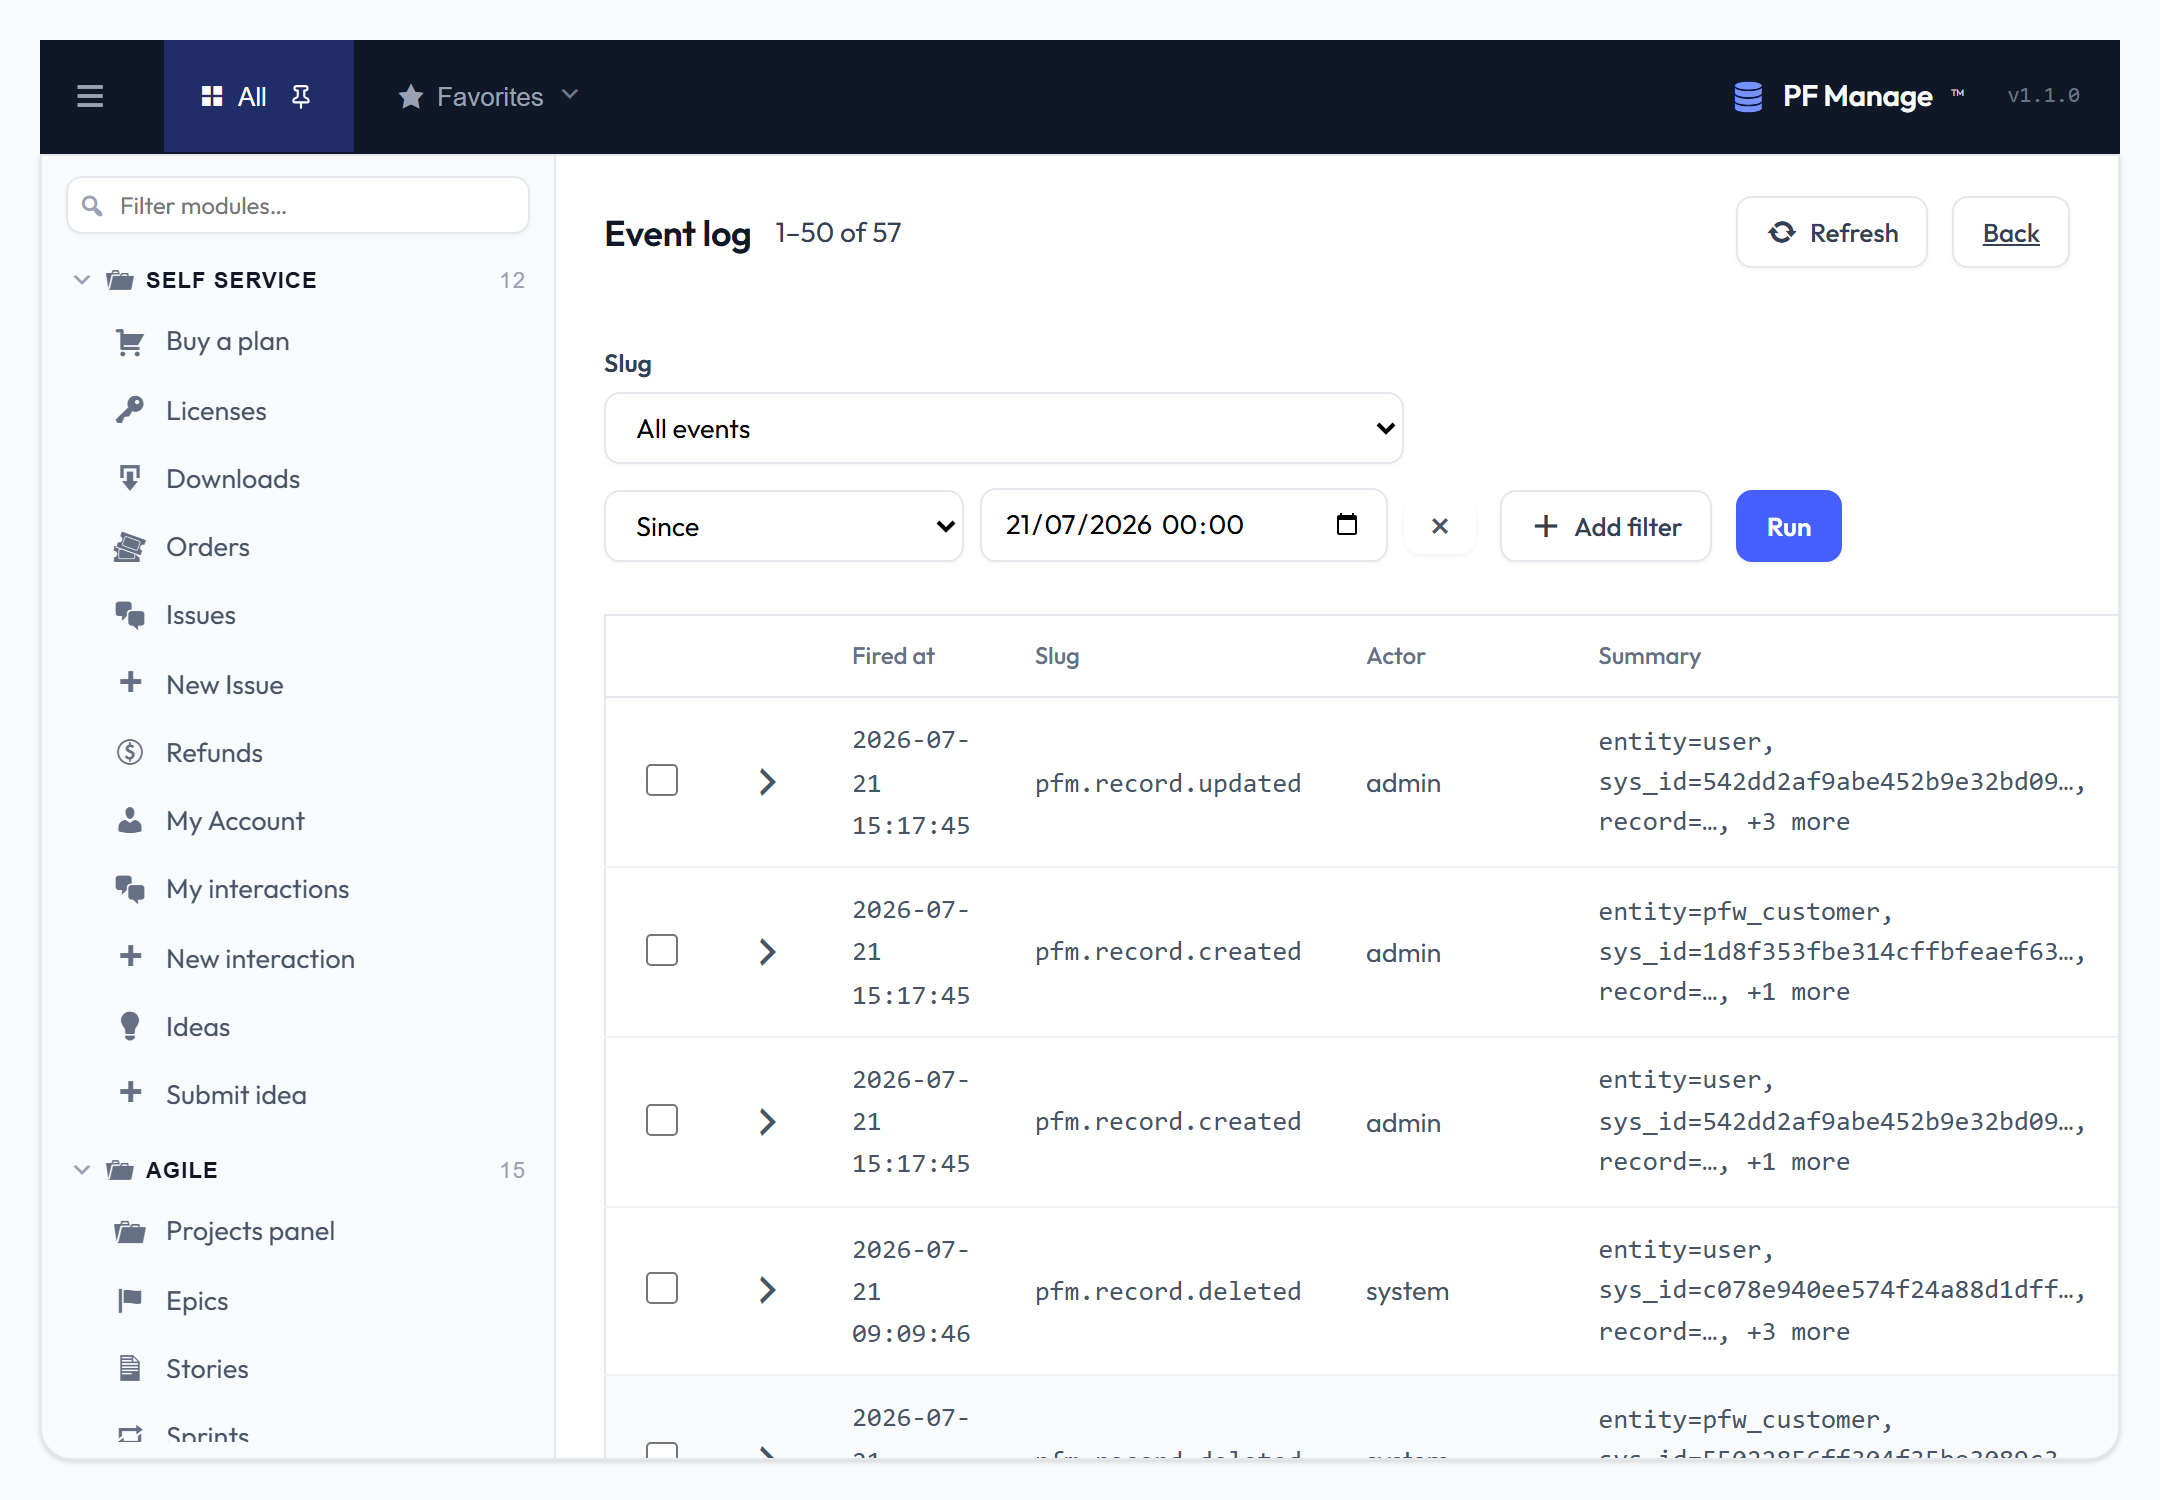
Task: Click the Projects panel folder icon
Action: coord(130,1231)
